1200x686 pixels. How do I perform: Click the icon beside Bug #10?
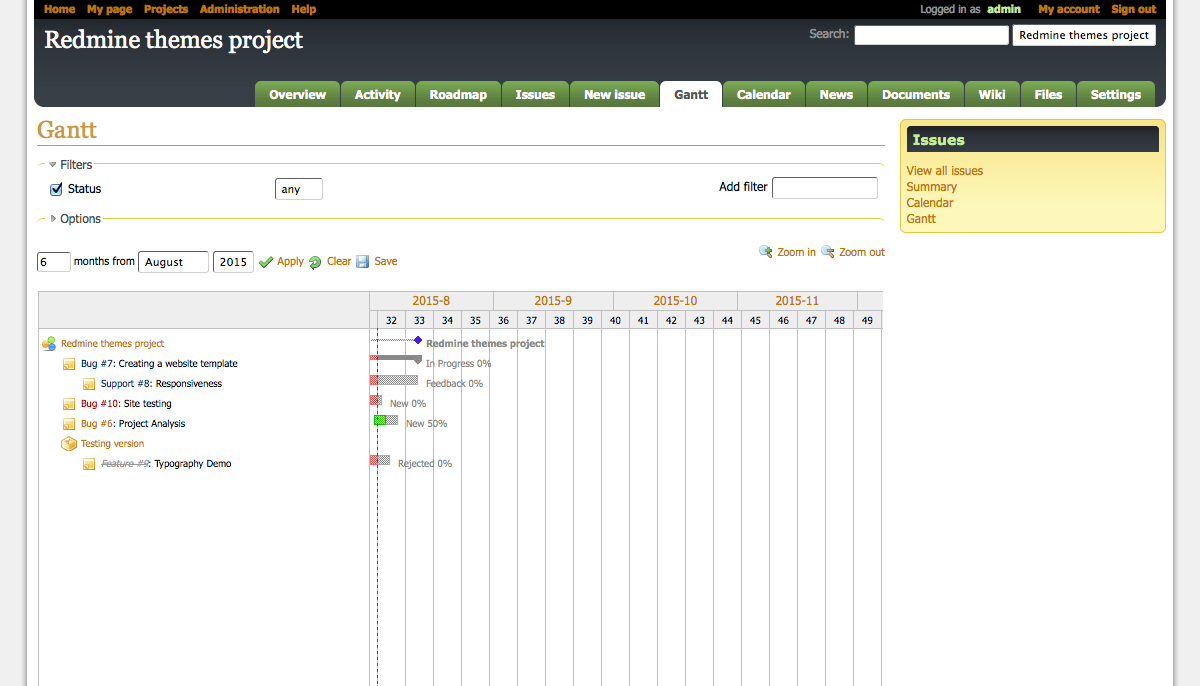(69, 404)
